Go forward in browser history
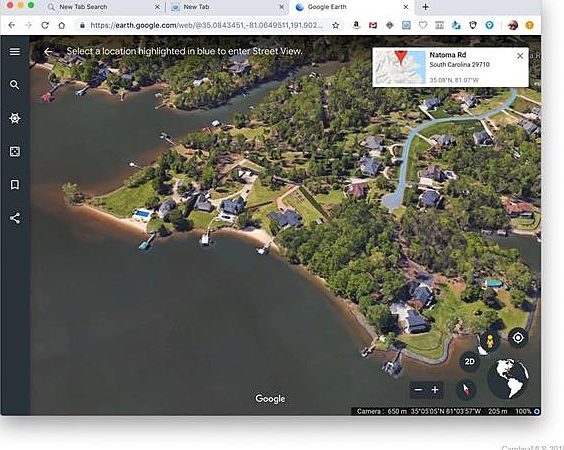 click(28, 25)
